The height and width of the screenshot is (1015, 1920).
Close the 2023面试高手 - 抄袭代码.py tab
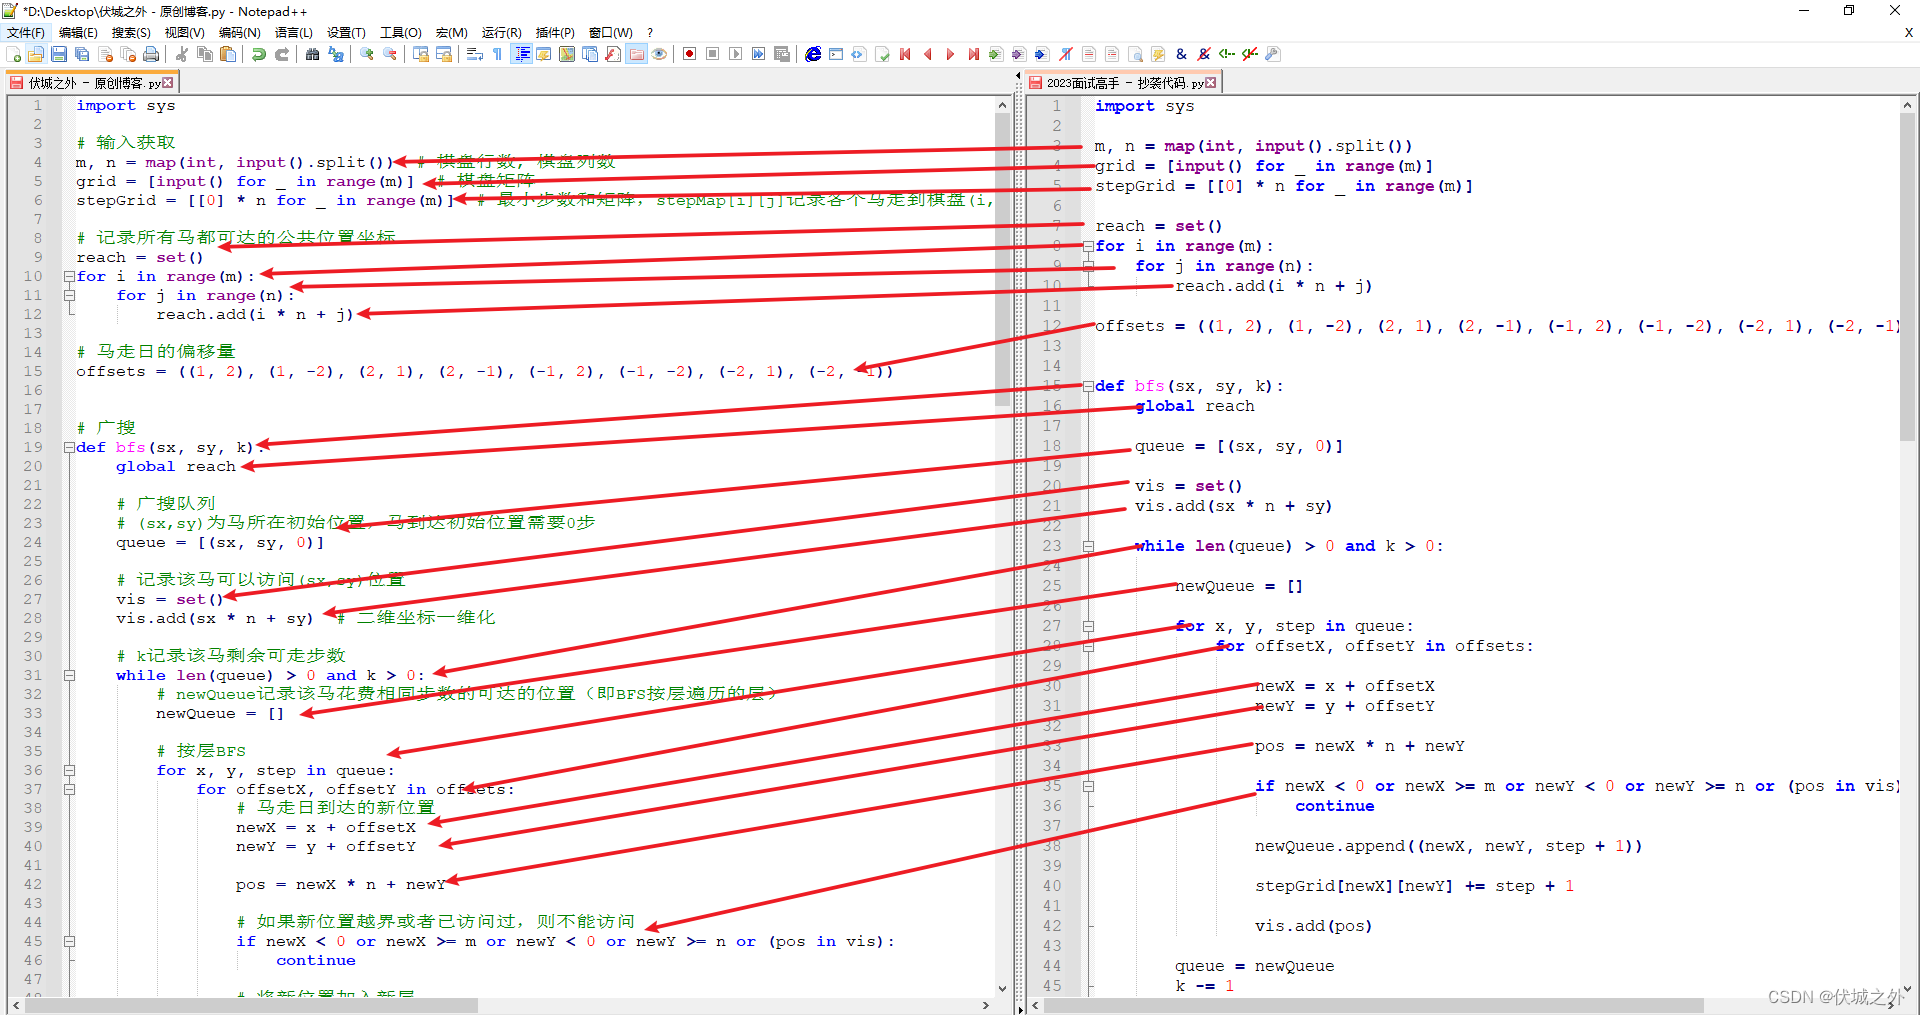[x=1211, y=82]
